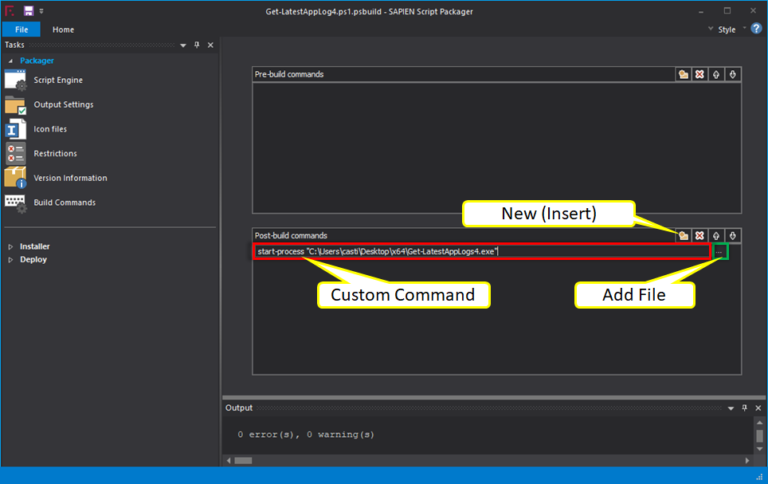Viewport: 768px width, 484px height.
Task: Open Version Information package icon
Action: click(x=15, y=178)
